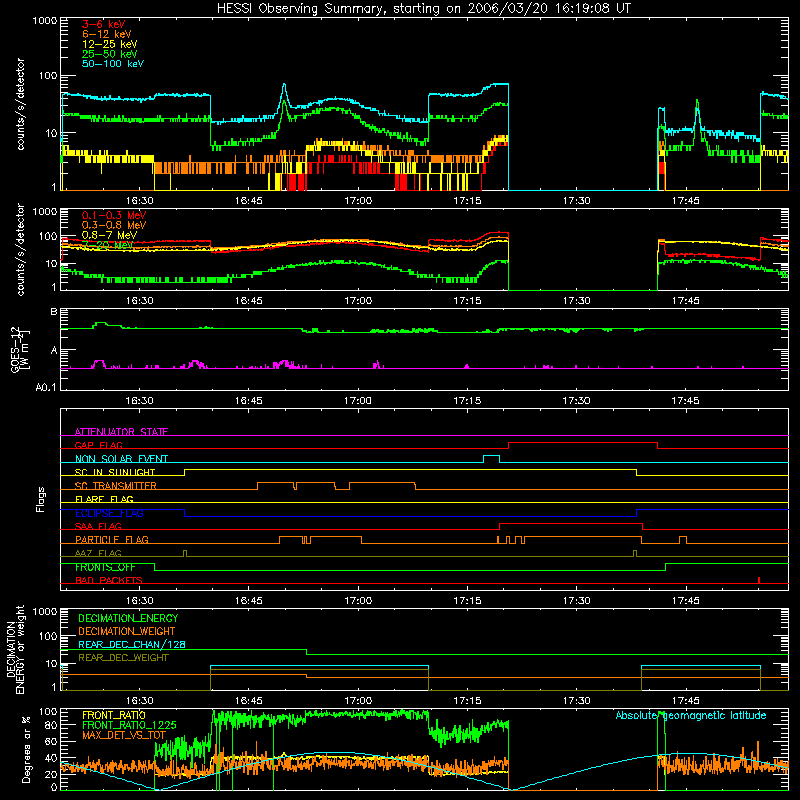Click the 12-25 keV legend entry
The height and width of the screenshot is (800, 800).
(110, 44)
